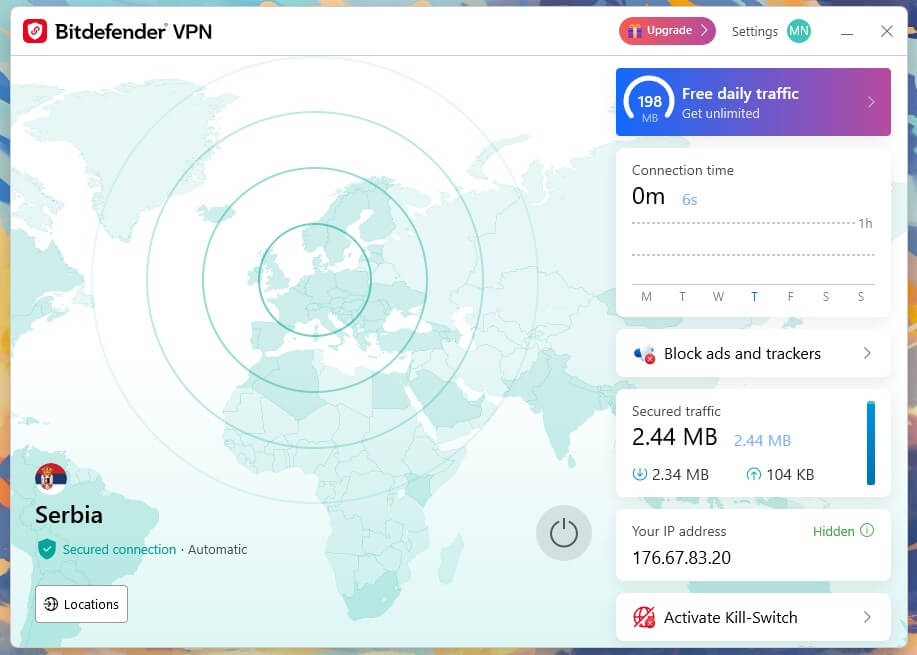Screen dimensions: 917x655
Task: Click the Get unlimited text
Action: point(720,113)
